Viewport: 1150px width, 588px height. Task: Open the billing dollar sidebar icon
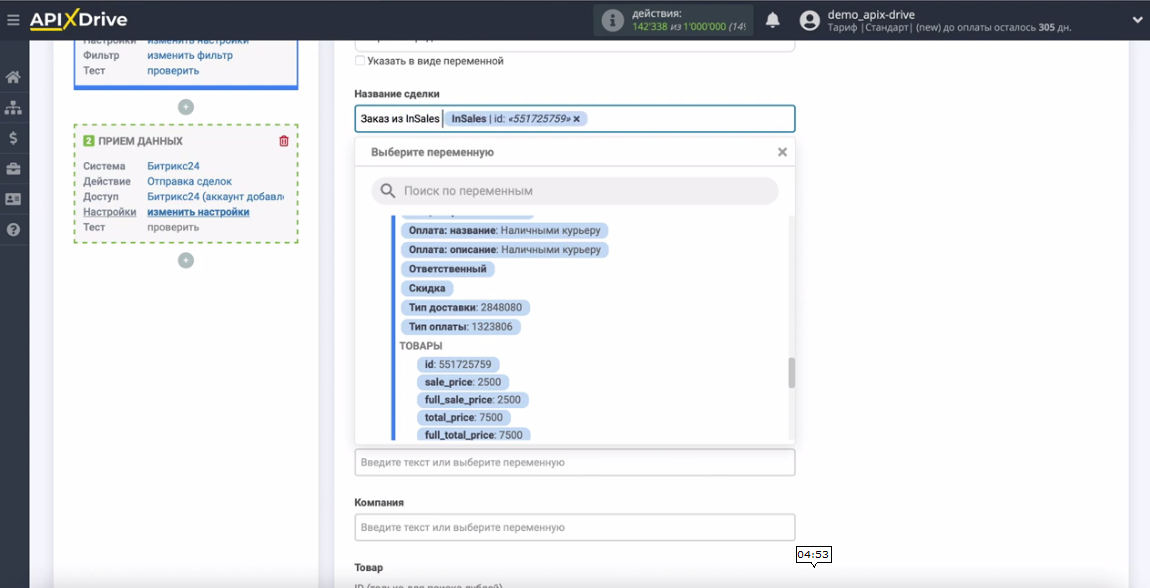pyautogui.click(x=13, y=138)
